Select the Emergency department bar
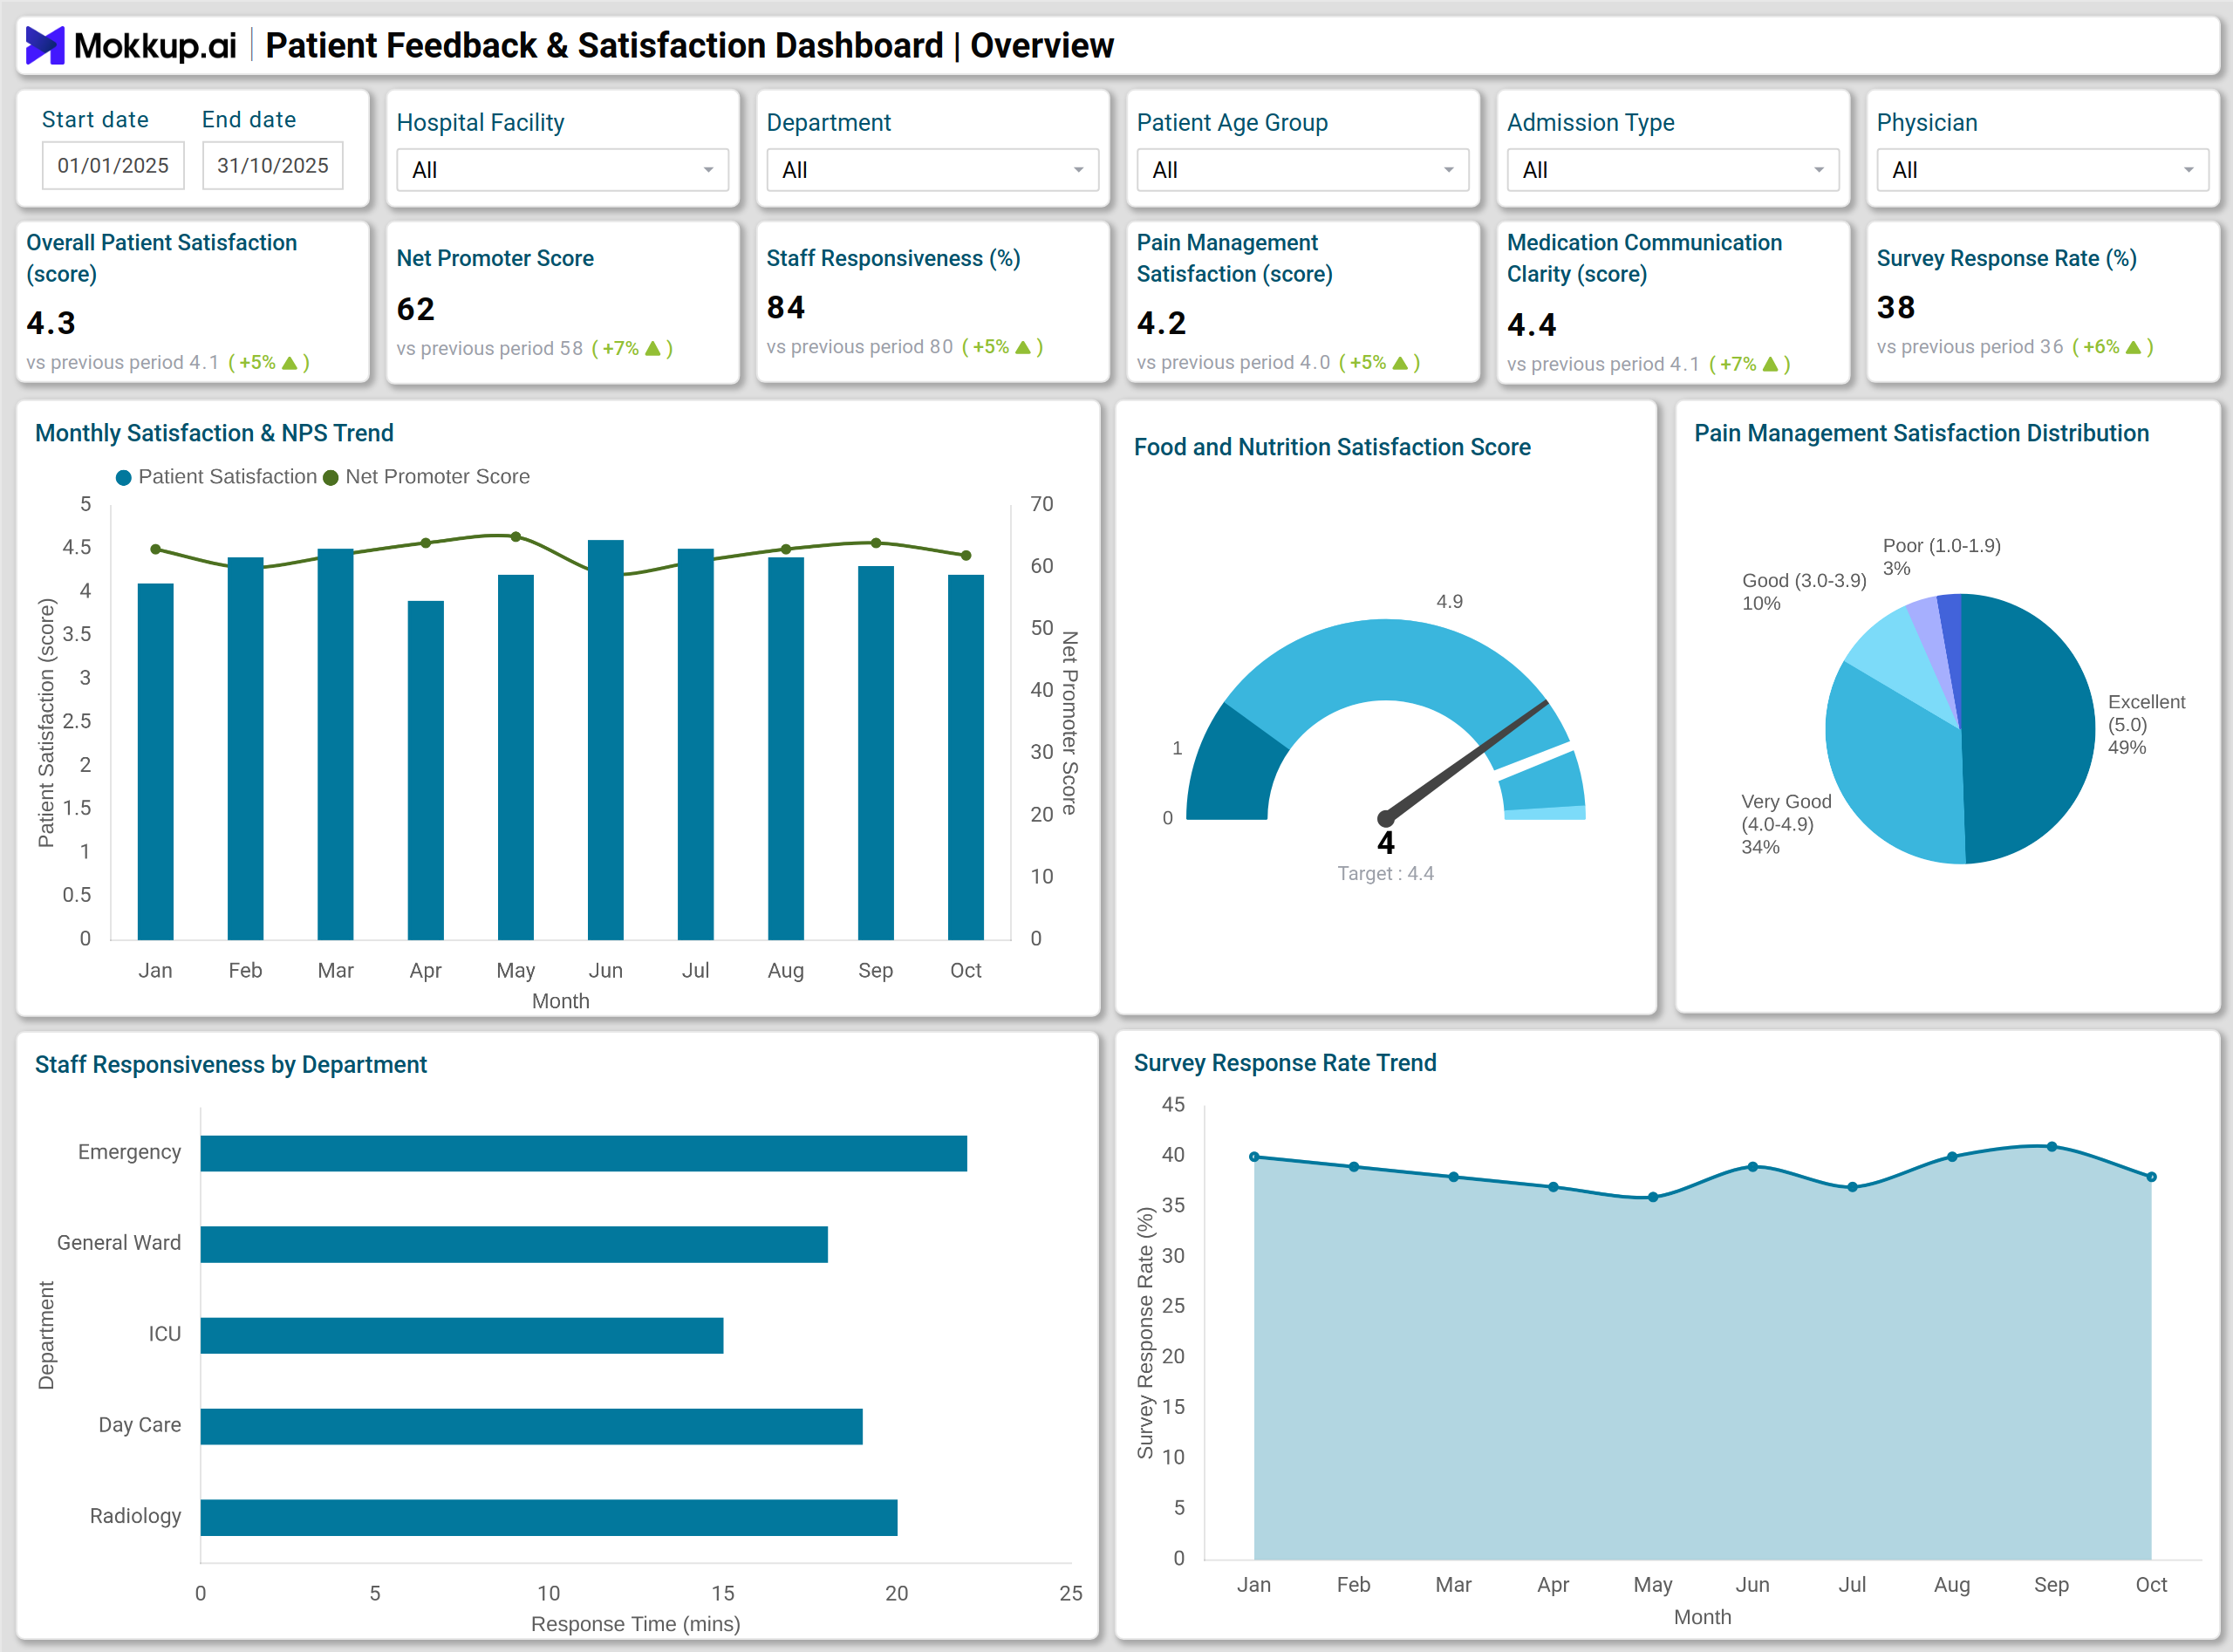This screenshot has height=1652, width=2233. coord(584,1153)
